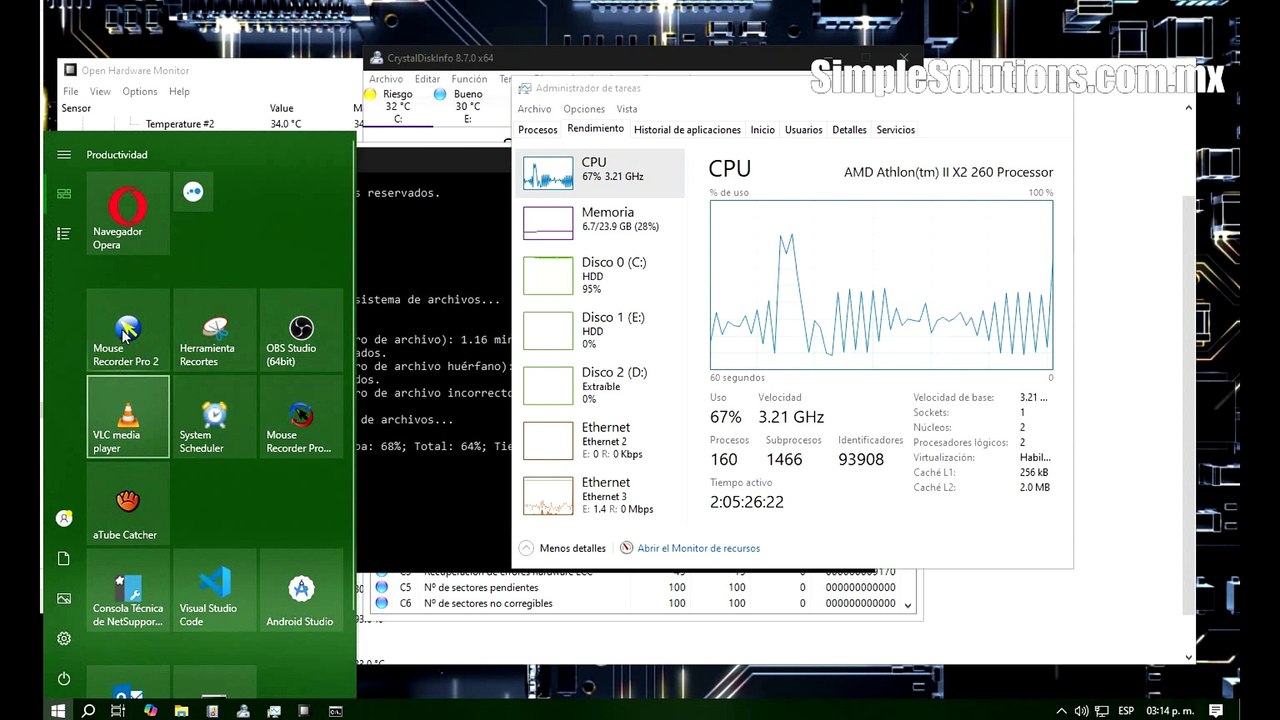Open Archivo menu in Task Manager

pos(535,109)
